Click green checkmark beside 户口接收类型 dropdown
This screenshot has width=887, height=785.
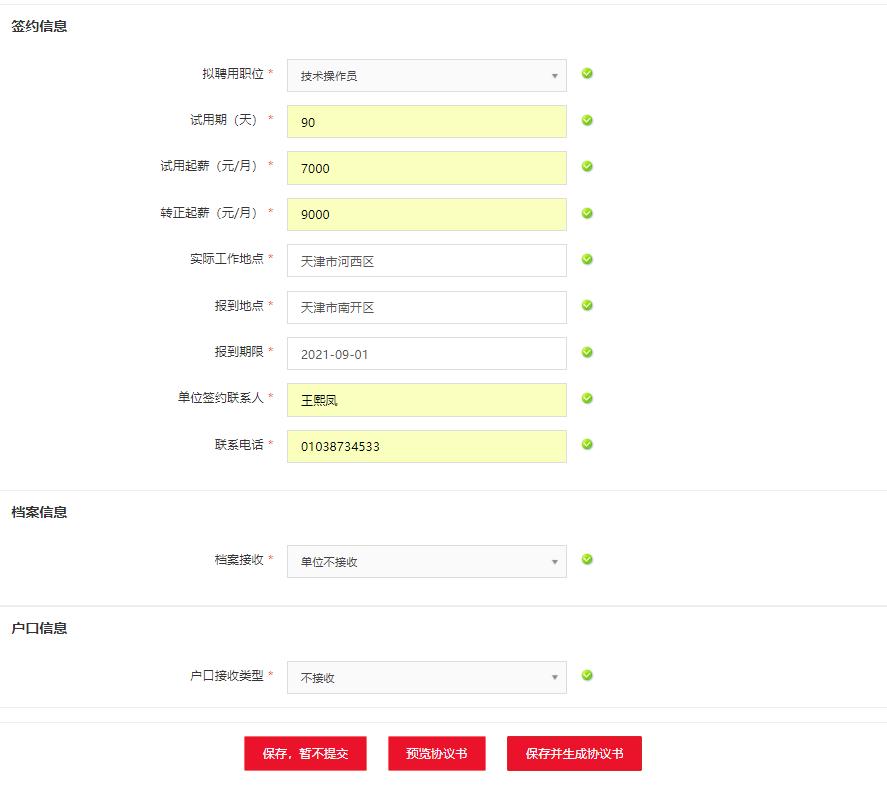(x=587, y=675)
